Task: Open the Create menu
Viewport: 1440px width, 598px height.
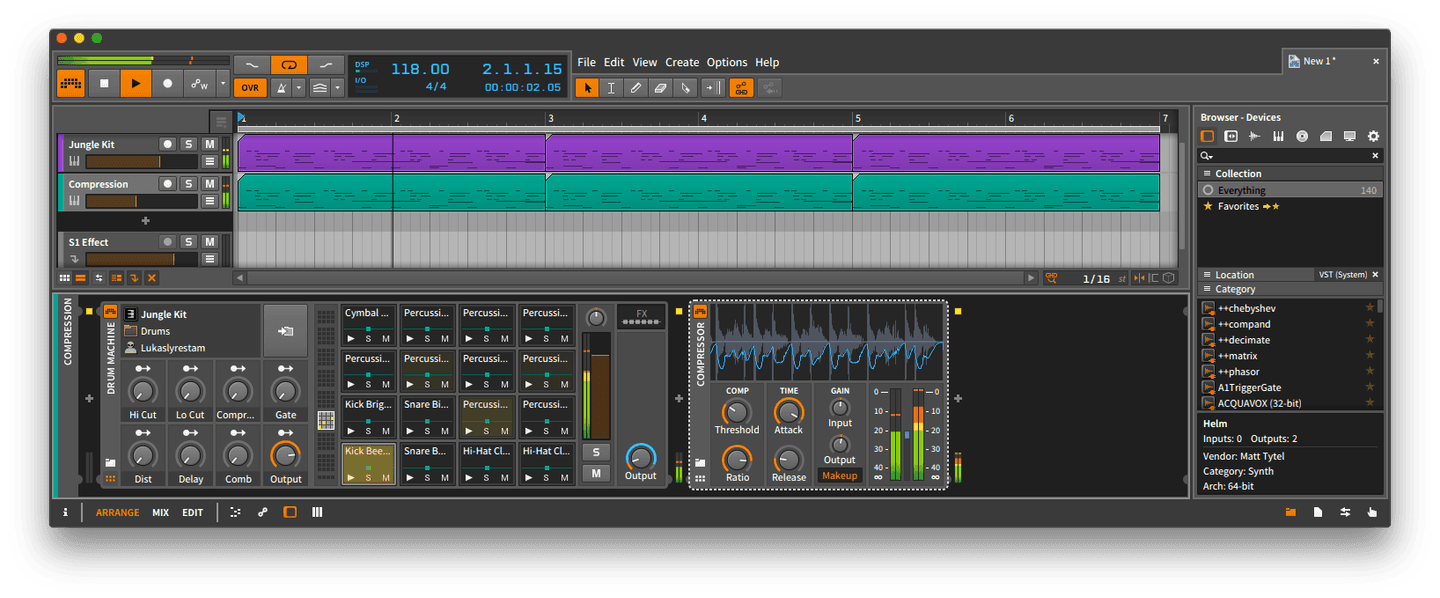Action: pyautogui.click(x=682, y=62)
